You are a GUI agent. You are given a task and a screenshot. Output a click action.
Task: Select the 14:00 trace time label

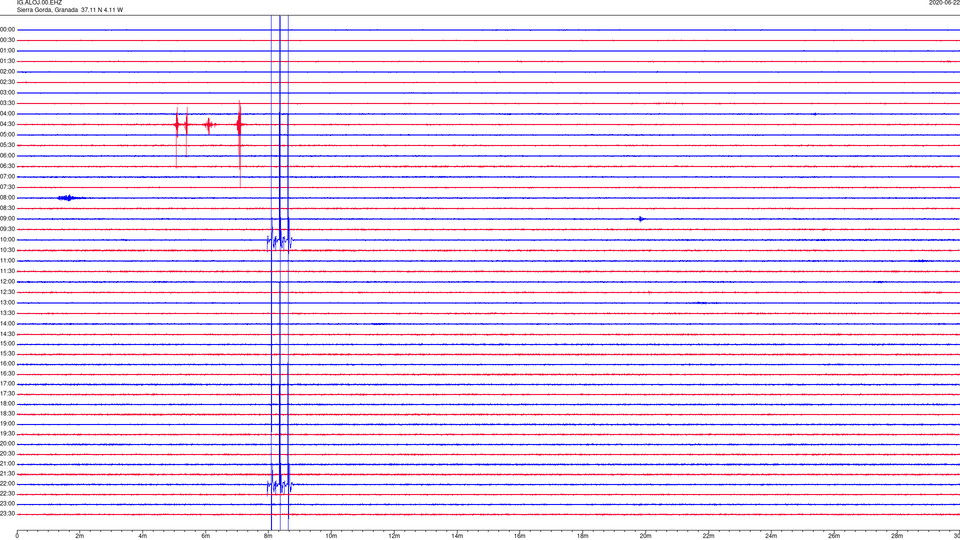(8, 324)
